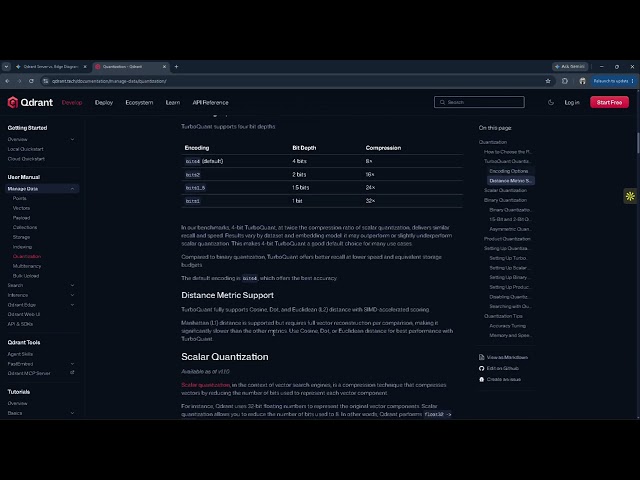The height and width of the screenshot is (480, 640).
Task: Open the API Reference nav item
Action: (x=210, y=102)
